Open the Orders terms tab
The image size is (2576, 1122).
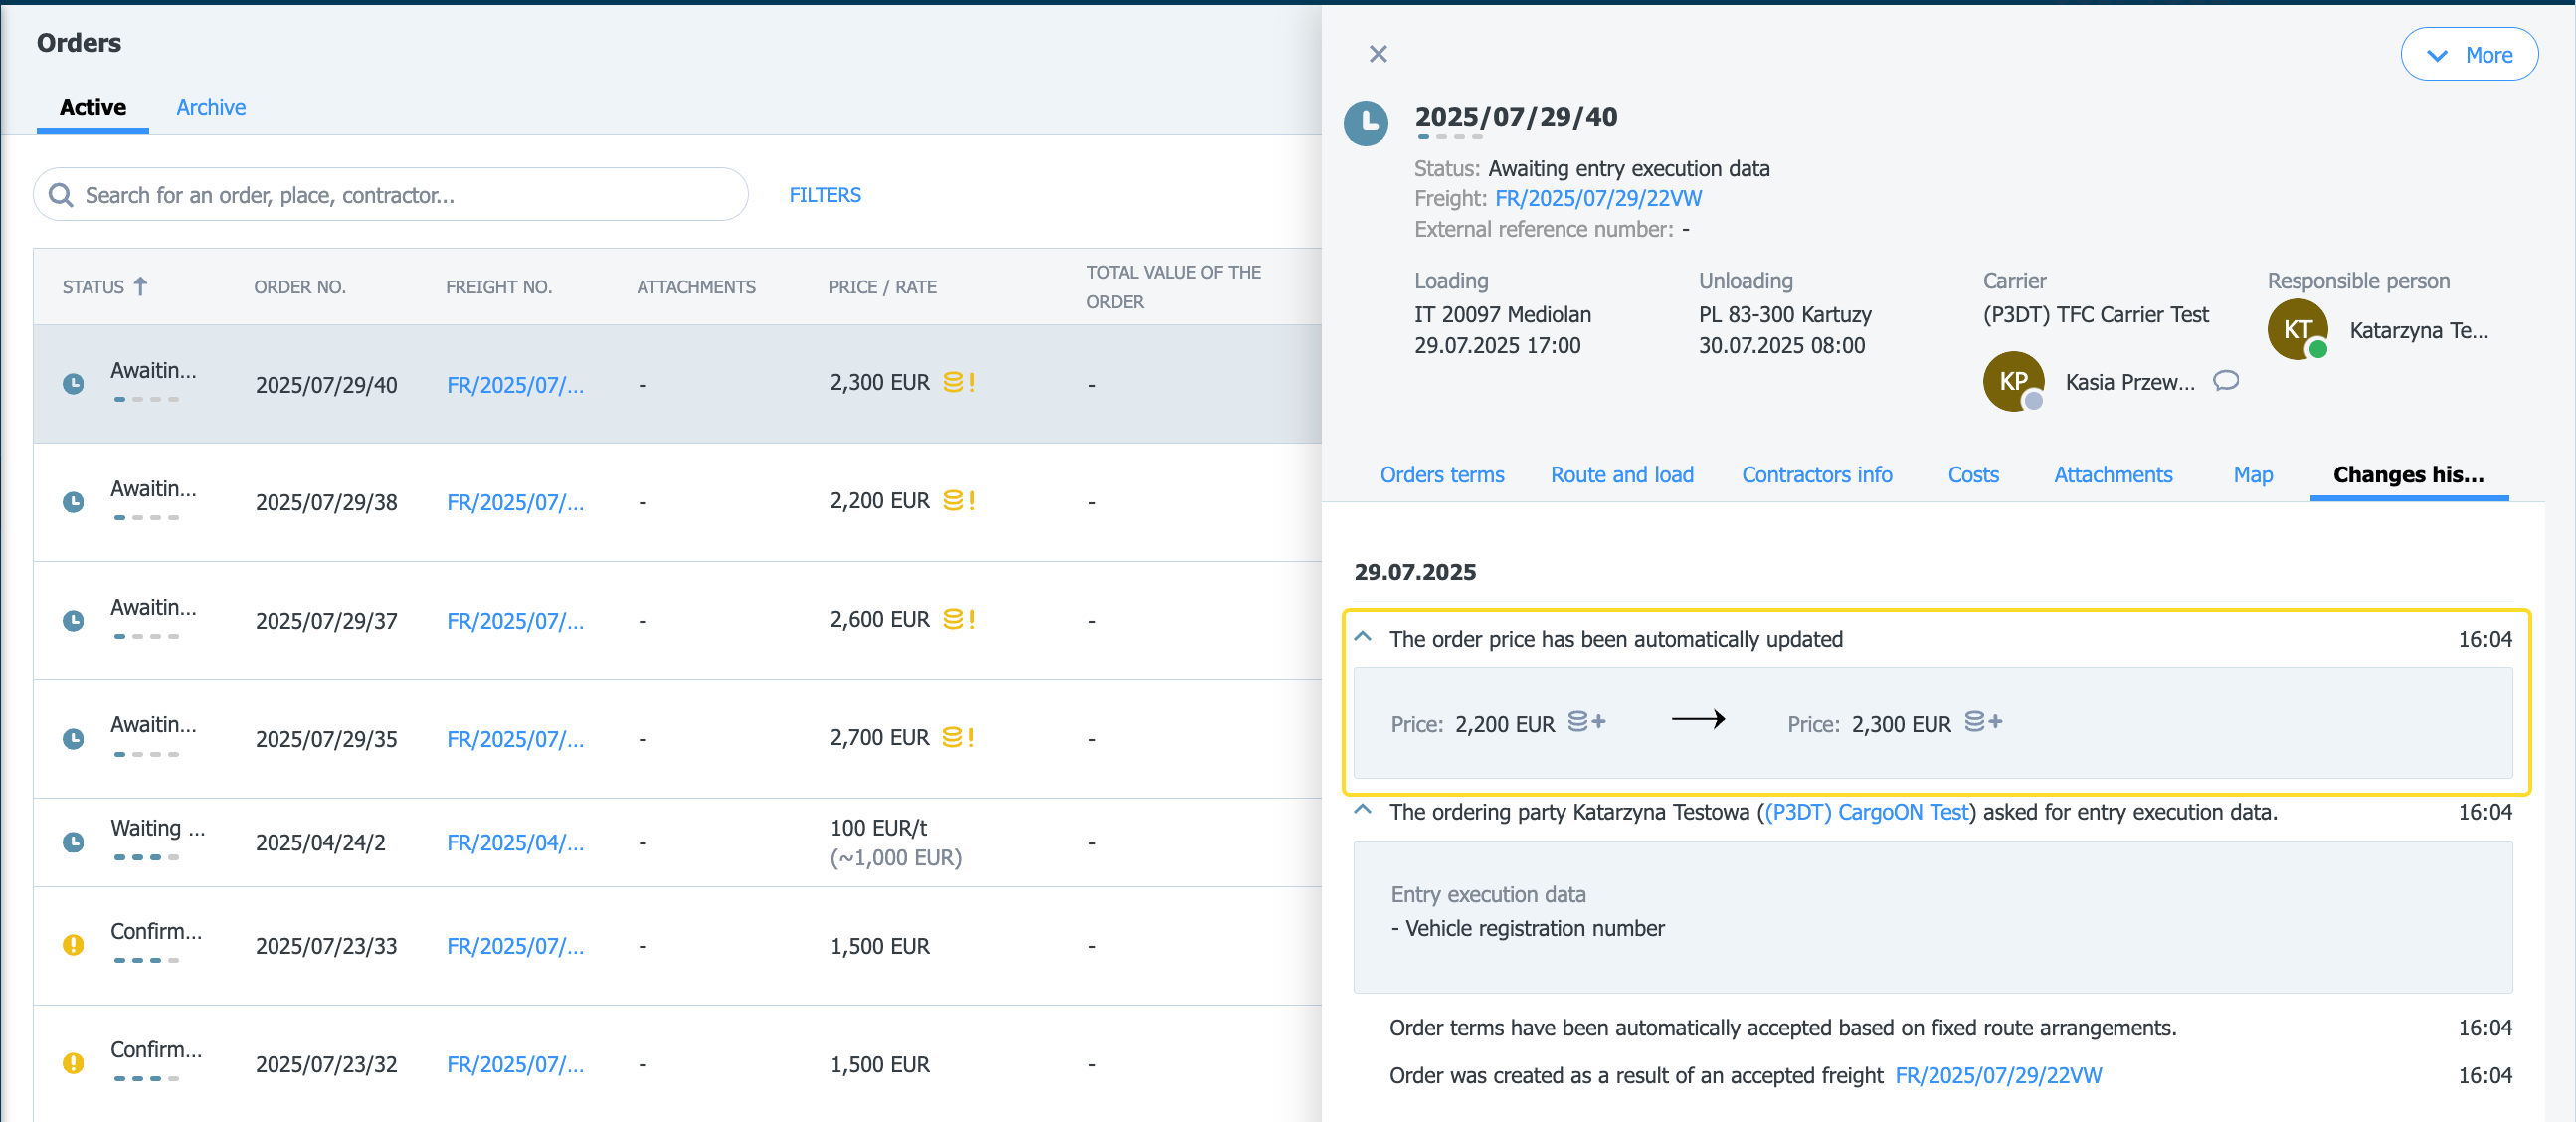click(x=1442, y=475)
